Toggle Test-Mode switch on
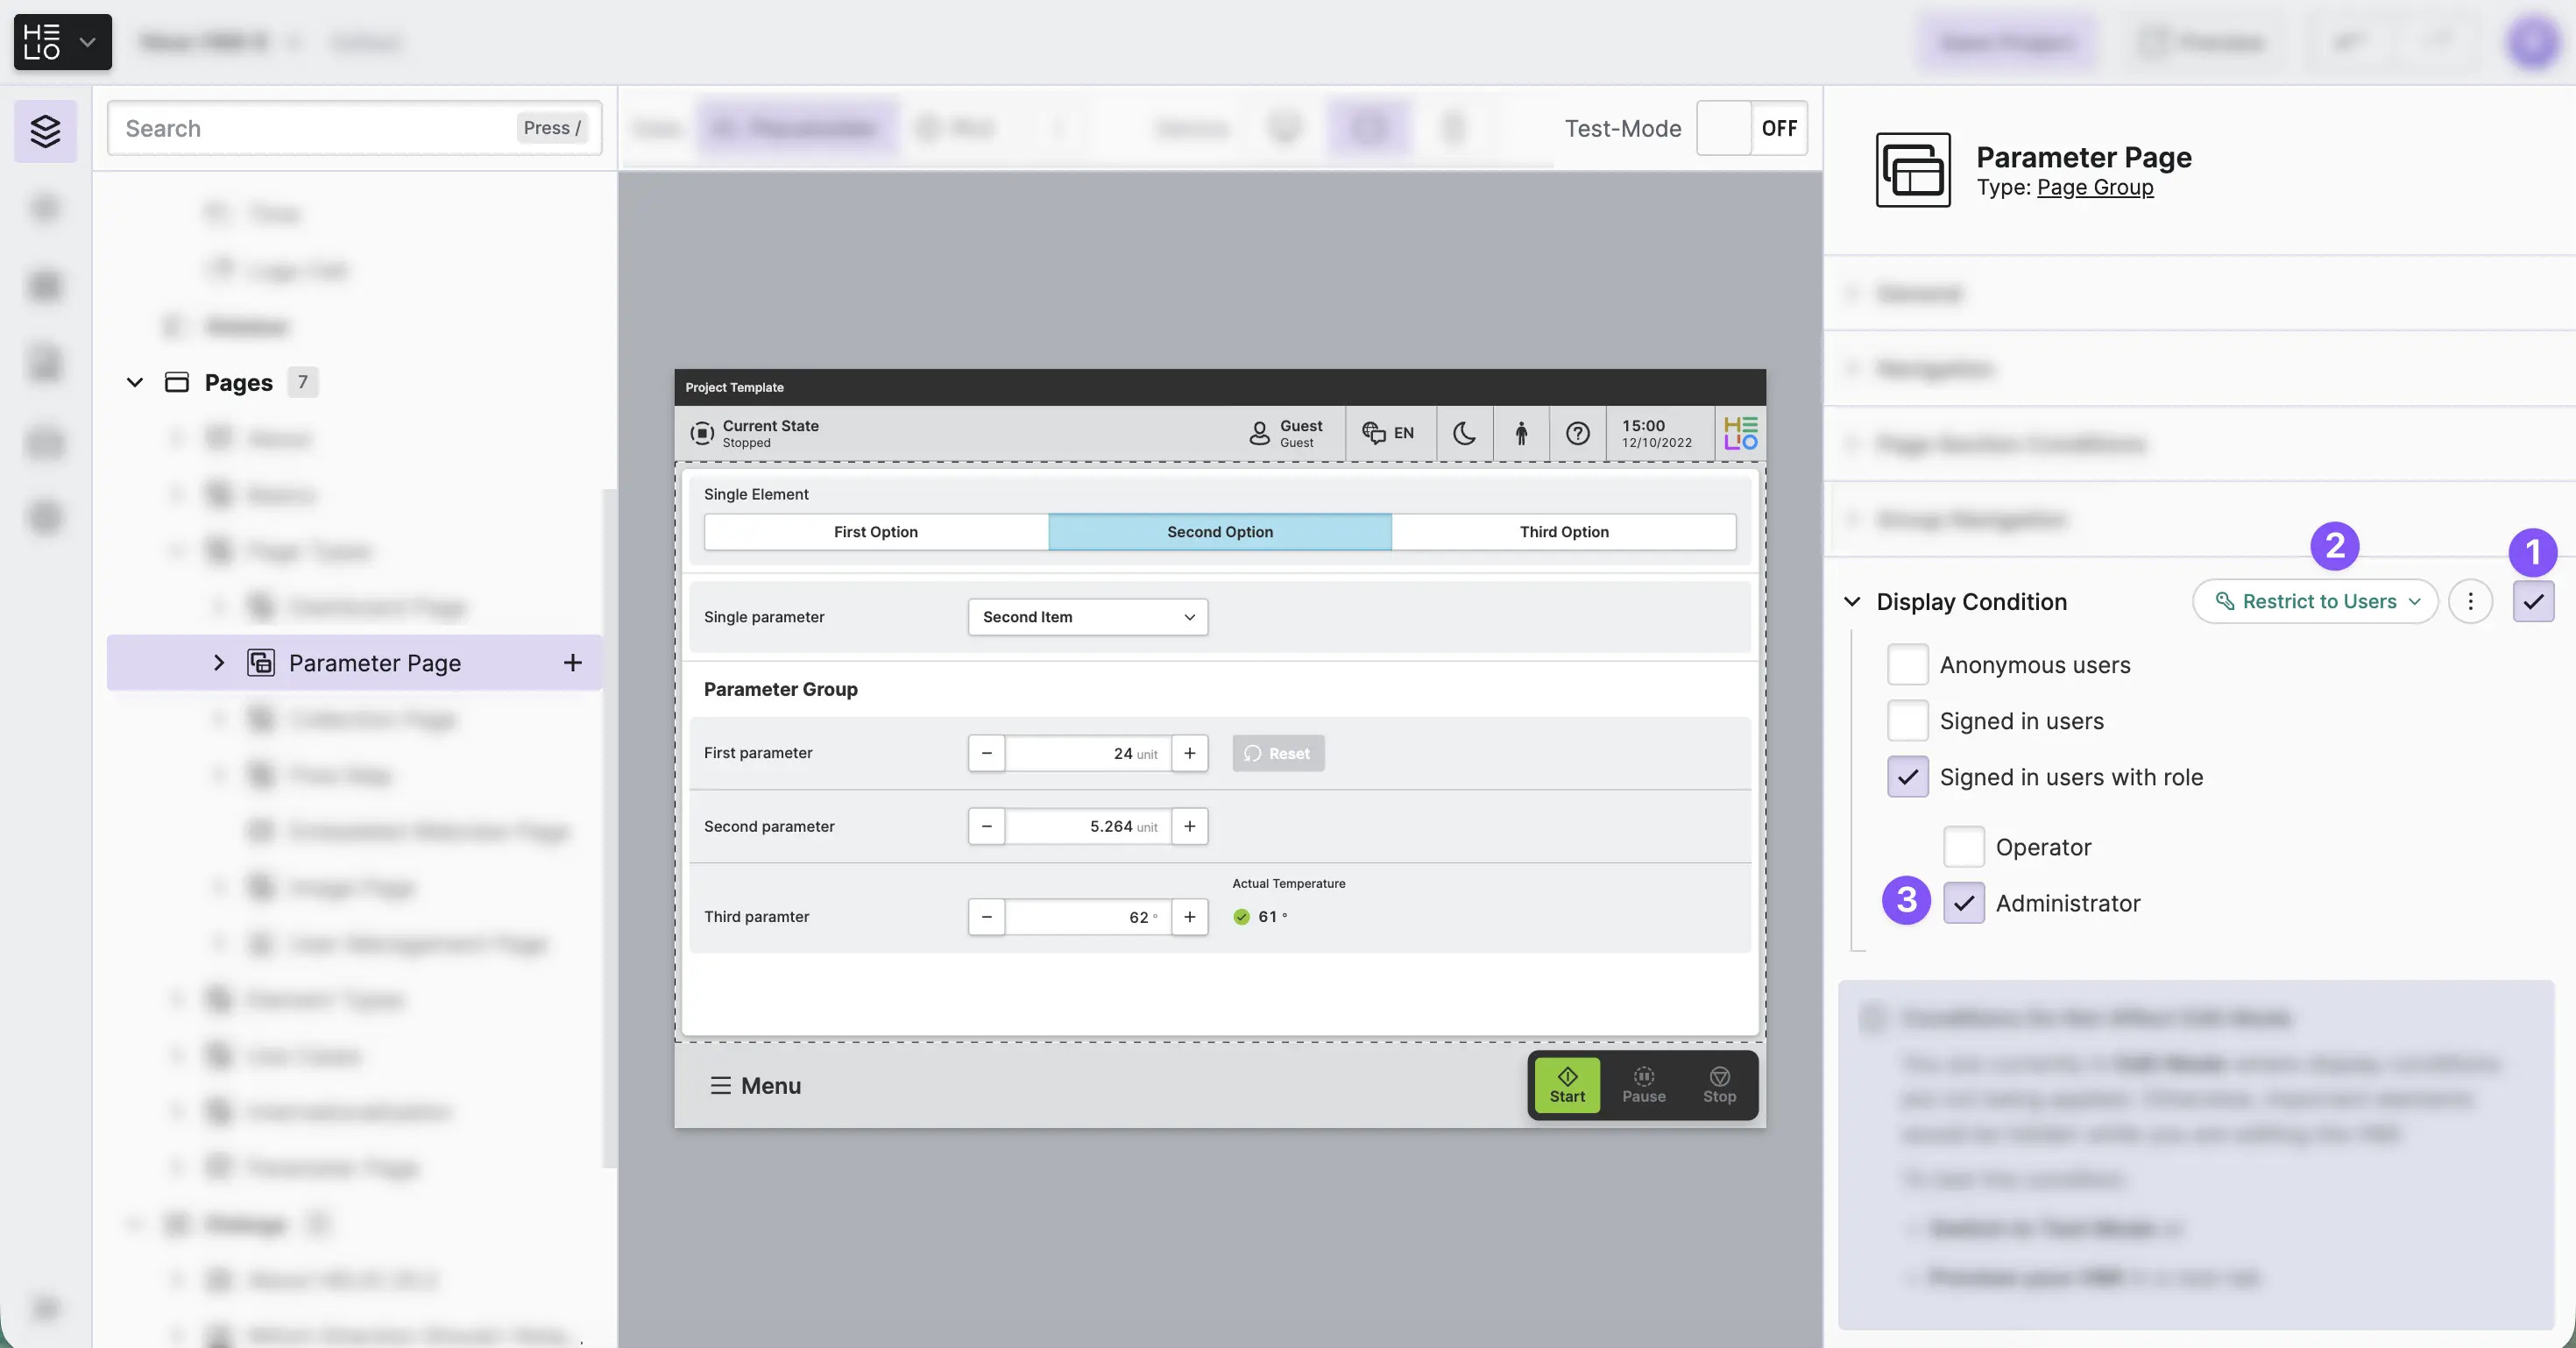This screenshot has height=1348, width=2576. 1751,128
